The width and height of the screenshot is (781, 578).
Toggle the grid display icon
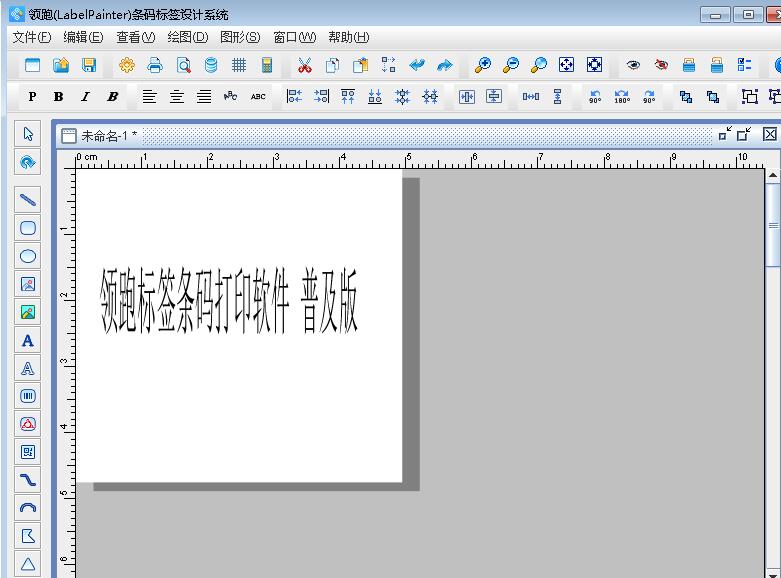click(239, 65)
